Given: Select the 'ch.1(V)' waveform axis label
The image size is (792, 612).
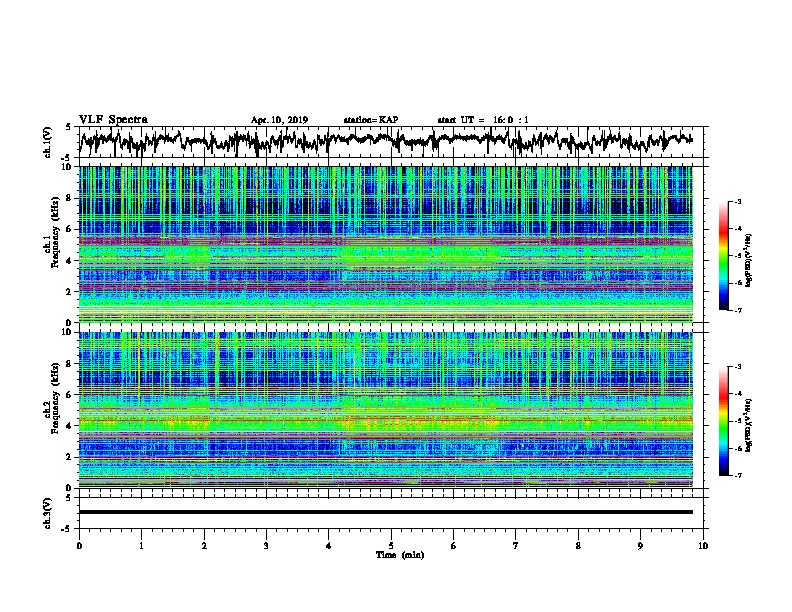Looking at the screenshot, I should click(x=48, y=142).
